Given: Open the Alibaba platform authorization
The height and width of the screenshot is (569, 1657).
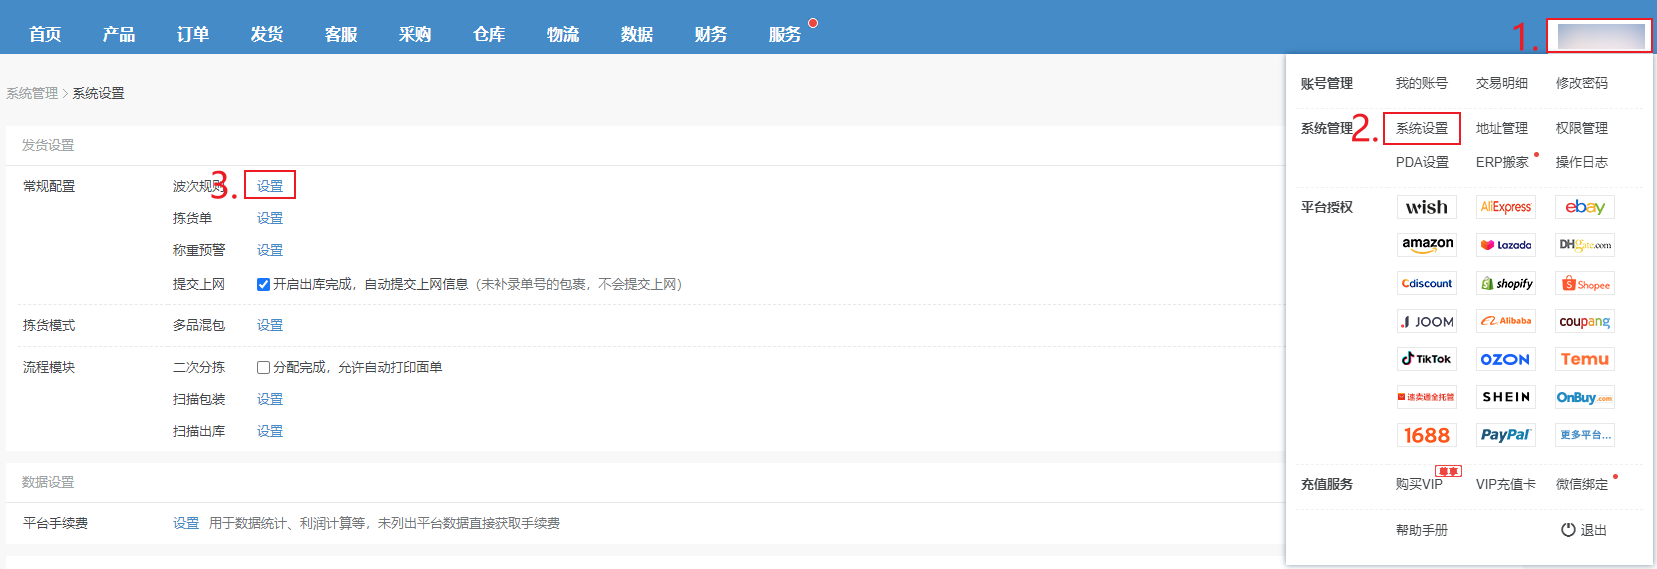Looking at the screenshot, I should pyautogui.click(x=1506, y=321).
